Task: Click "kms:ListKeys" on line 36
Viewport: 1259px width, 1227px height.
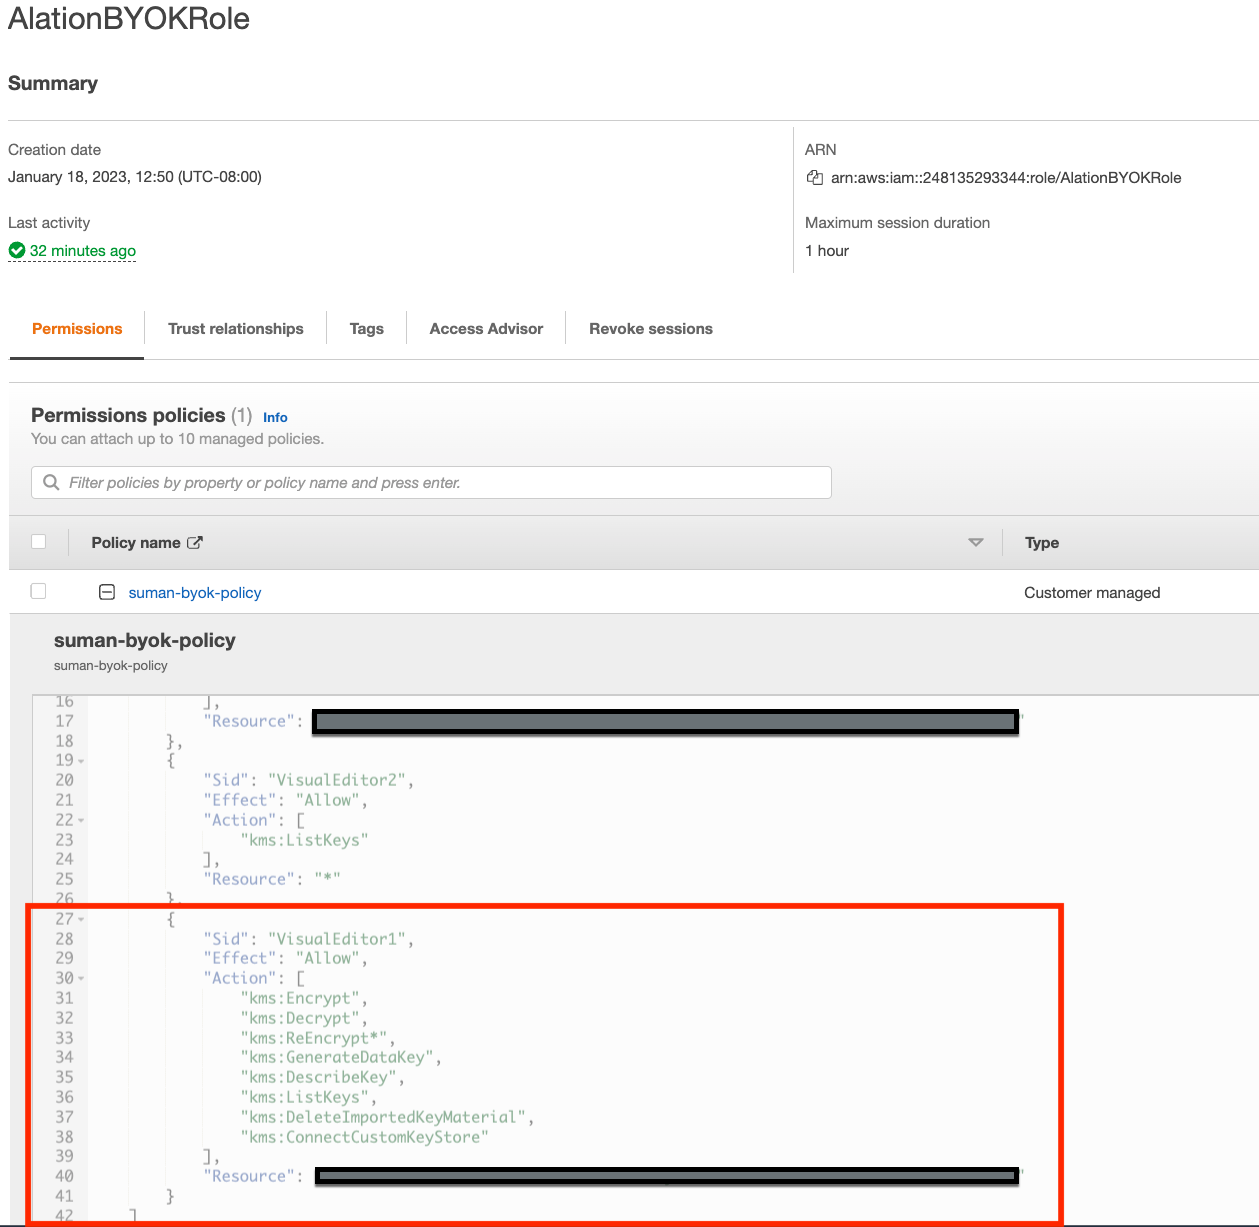Action: point(305,1097)
